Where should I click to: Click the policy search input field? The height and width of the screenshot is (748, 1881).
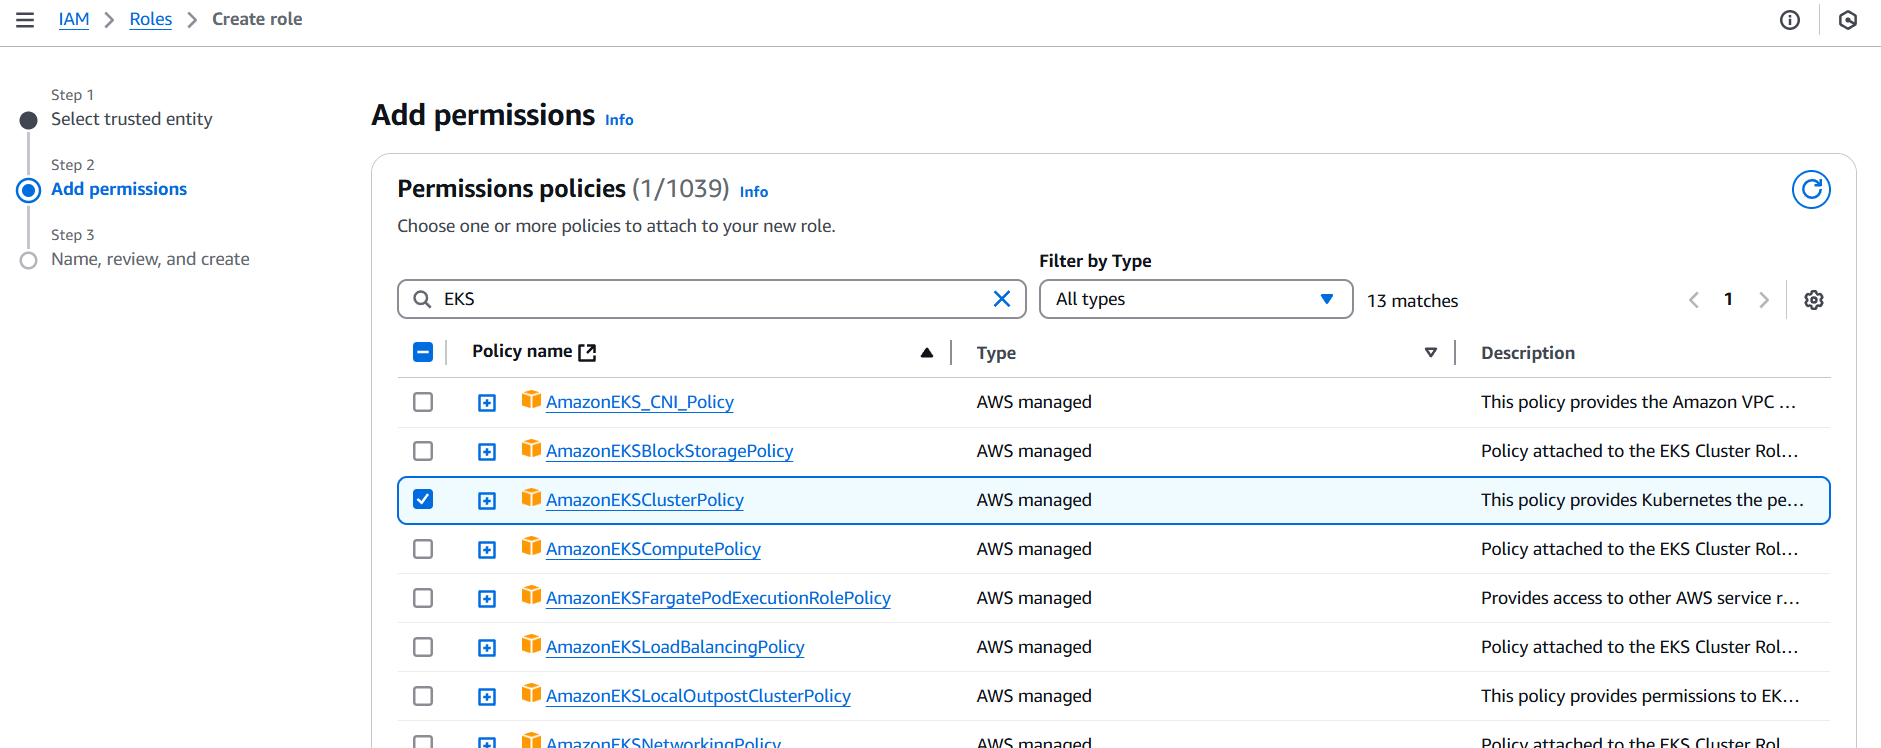point(712,299)
